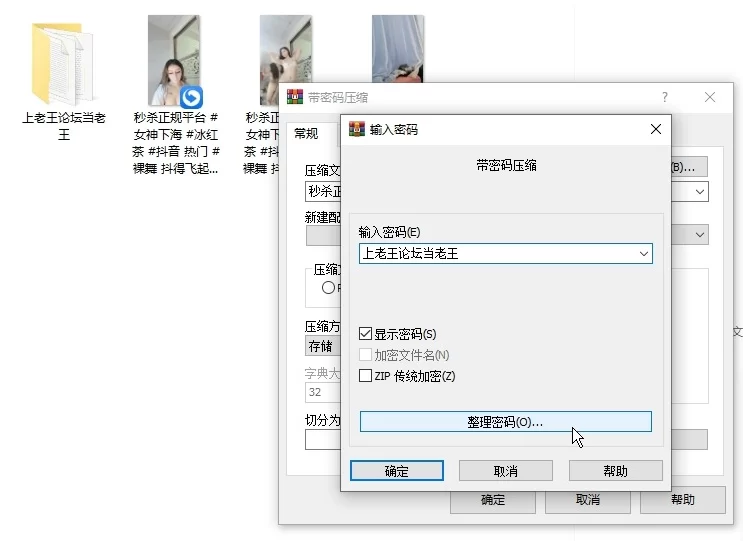This screenshot has width=743, height=541.
Task: Click 帮助 in 输入密码 dialog
Action: (x=616, y=470)
